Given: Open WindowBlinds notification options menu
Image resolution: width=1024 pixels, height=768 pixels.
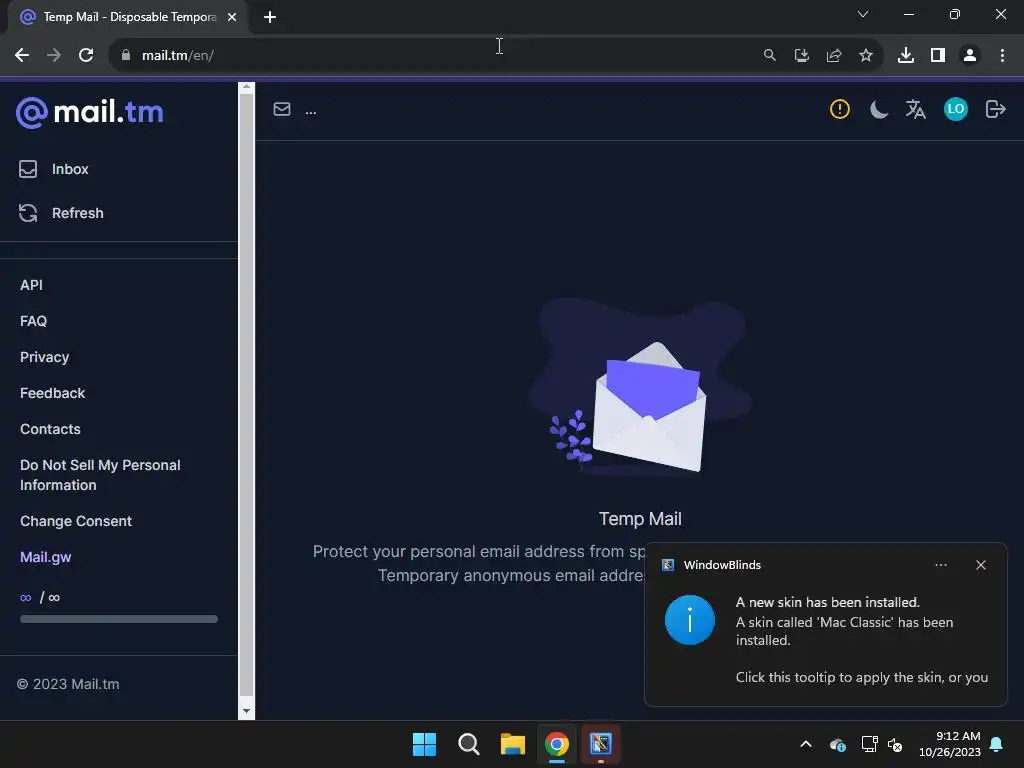Looking at the screenshot, I should [941, 565].
